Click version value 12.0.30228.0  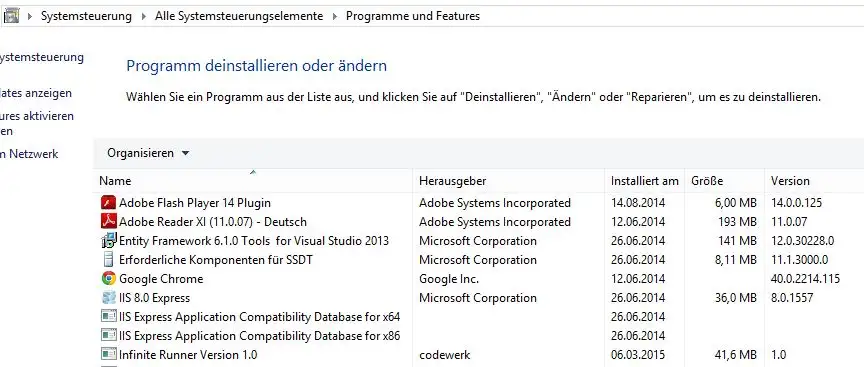(802, 241)
